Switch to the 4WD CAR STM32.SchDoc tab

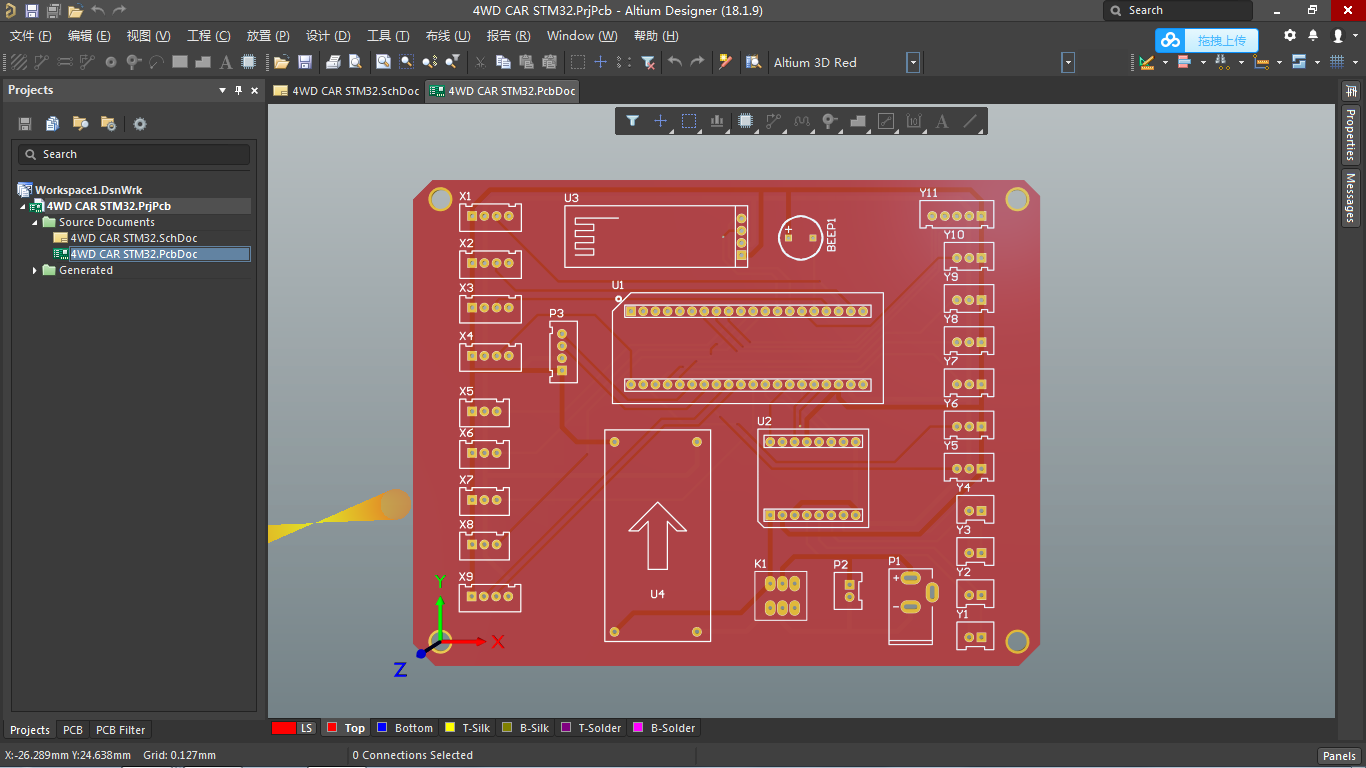click(347, 90)
